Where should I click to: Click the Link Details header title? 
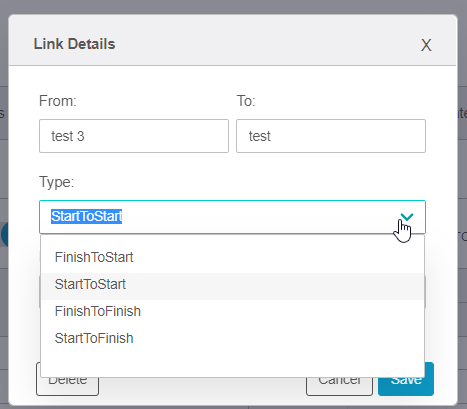click(x=74, y=44)
